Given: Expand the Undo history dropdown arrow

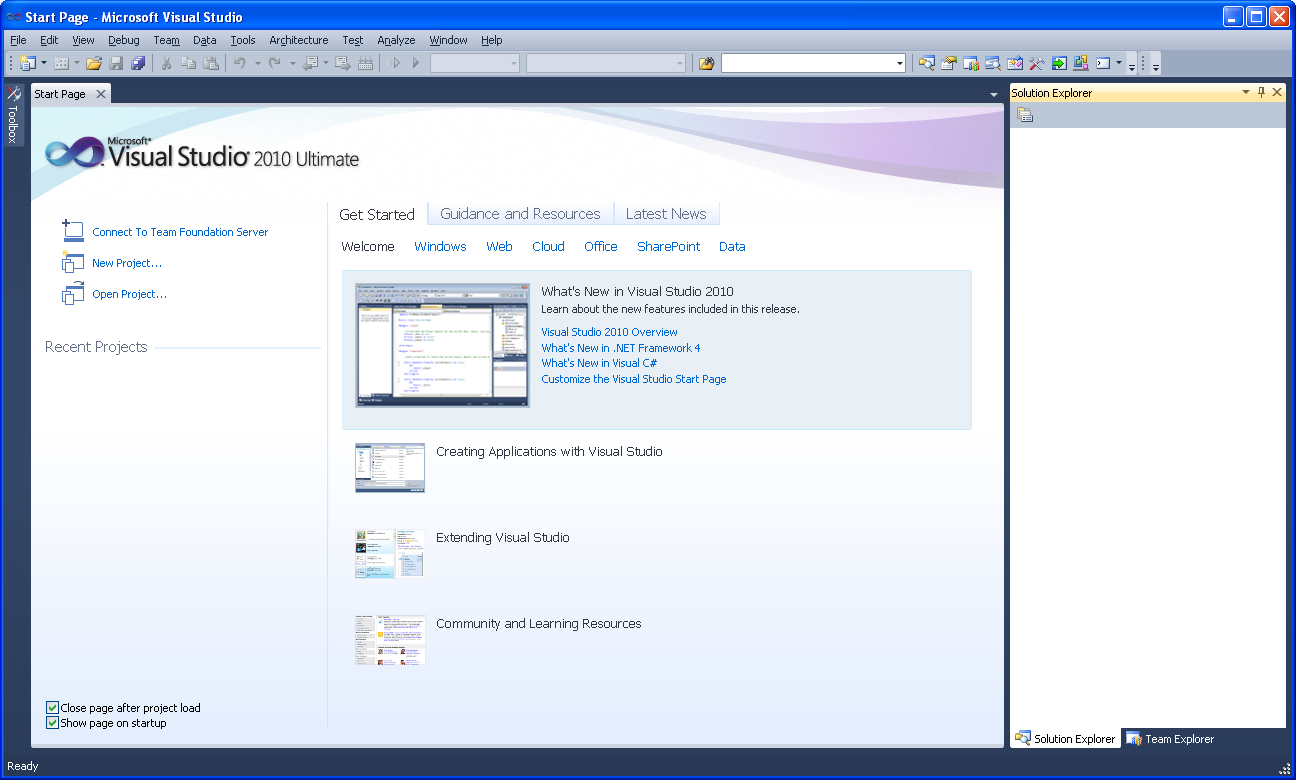Looking at the screenshot, I should tap(257, 63).
